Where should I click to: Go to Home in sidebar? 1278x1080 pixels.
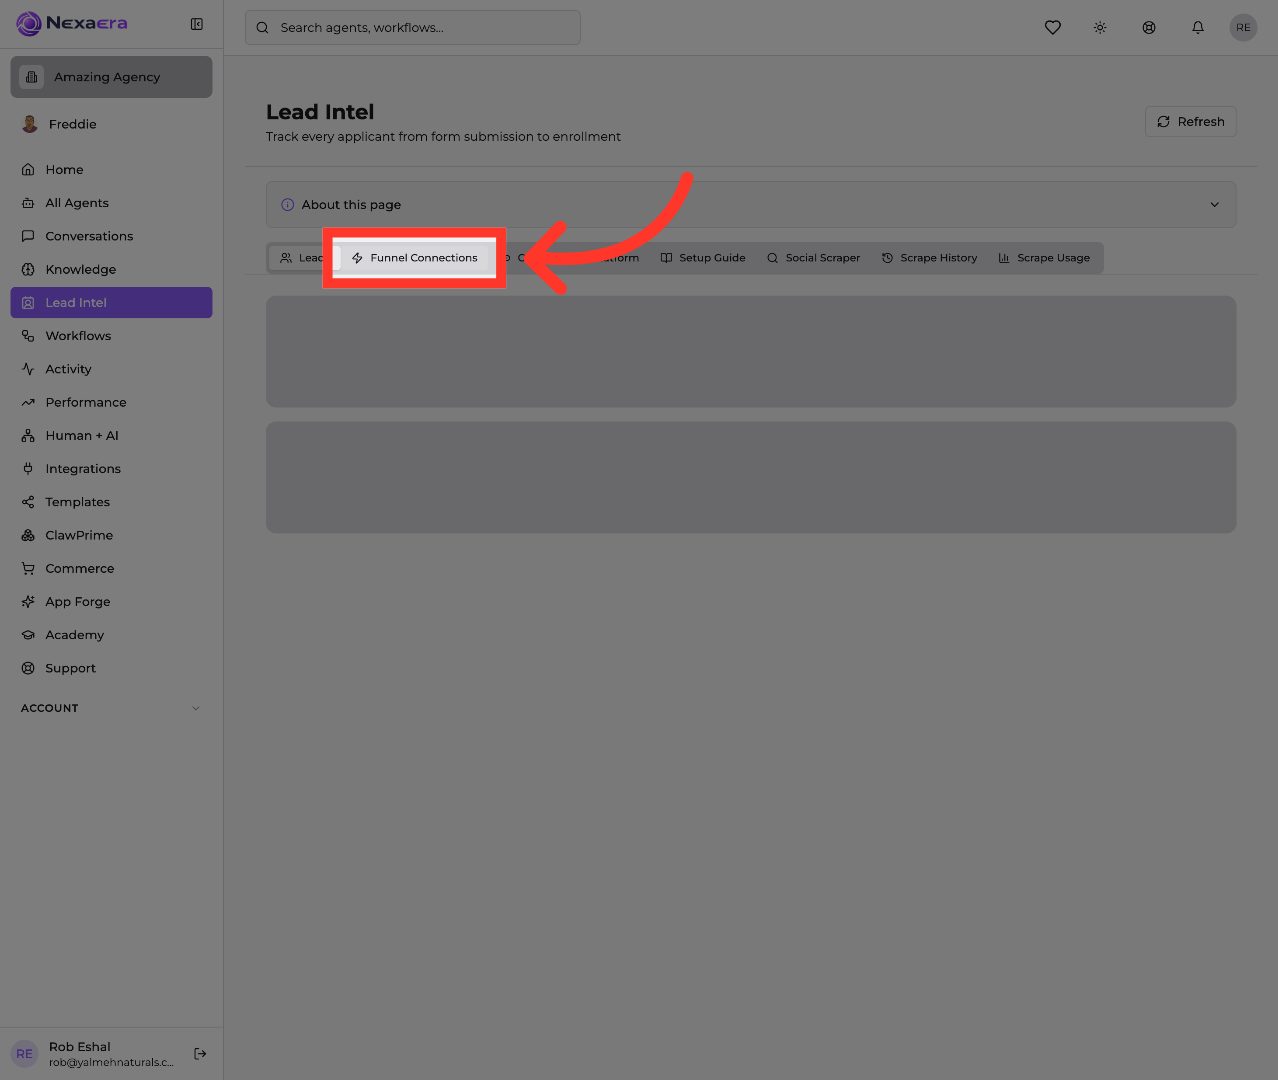tap(111, 170)
